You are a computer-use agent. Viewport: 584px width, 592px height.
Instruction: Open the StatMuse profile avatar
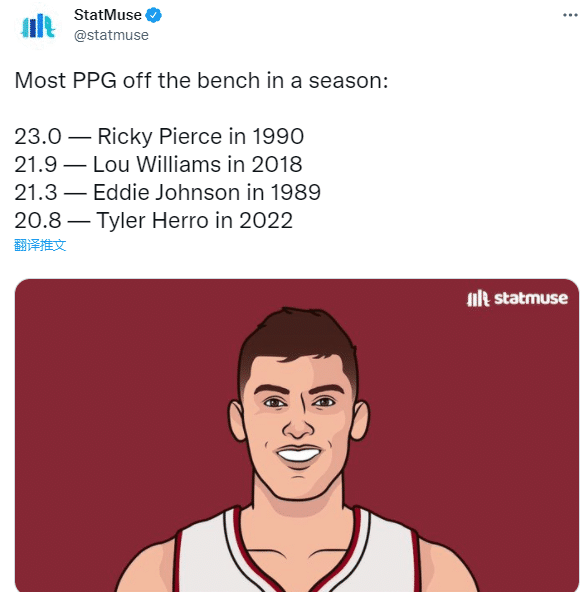pos(38,26)
